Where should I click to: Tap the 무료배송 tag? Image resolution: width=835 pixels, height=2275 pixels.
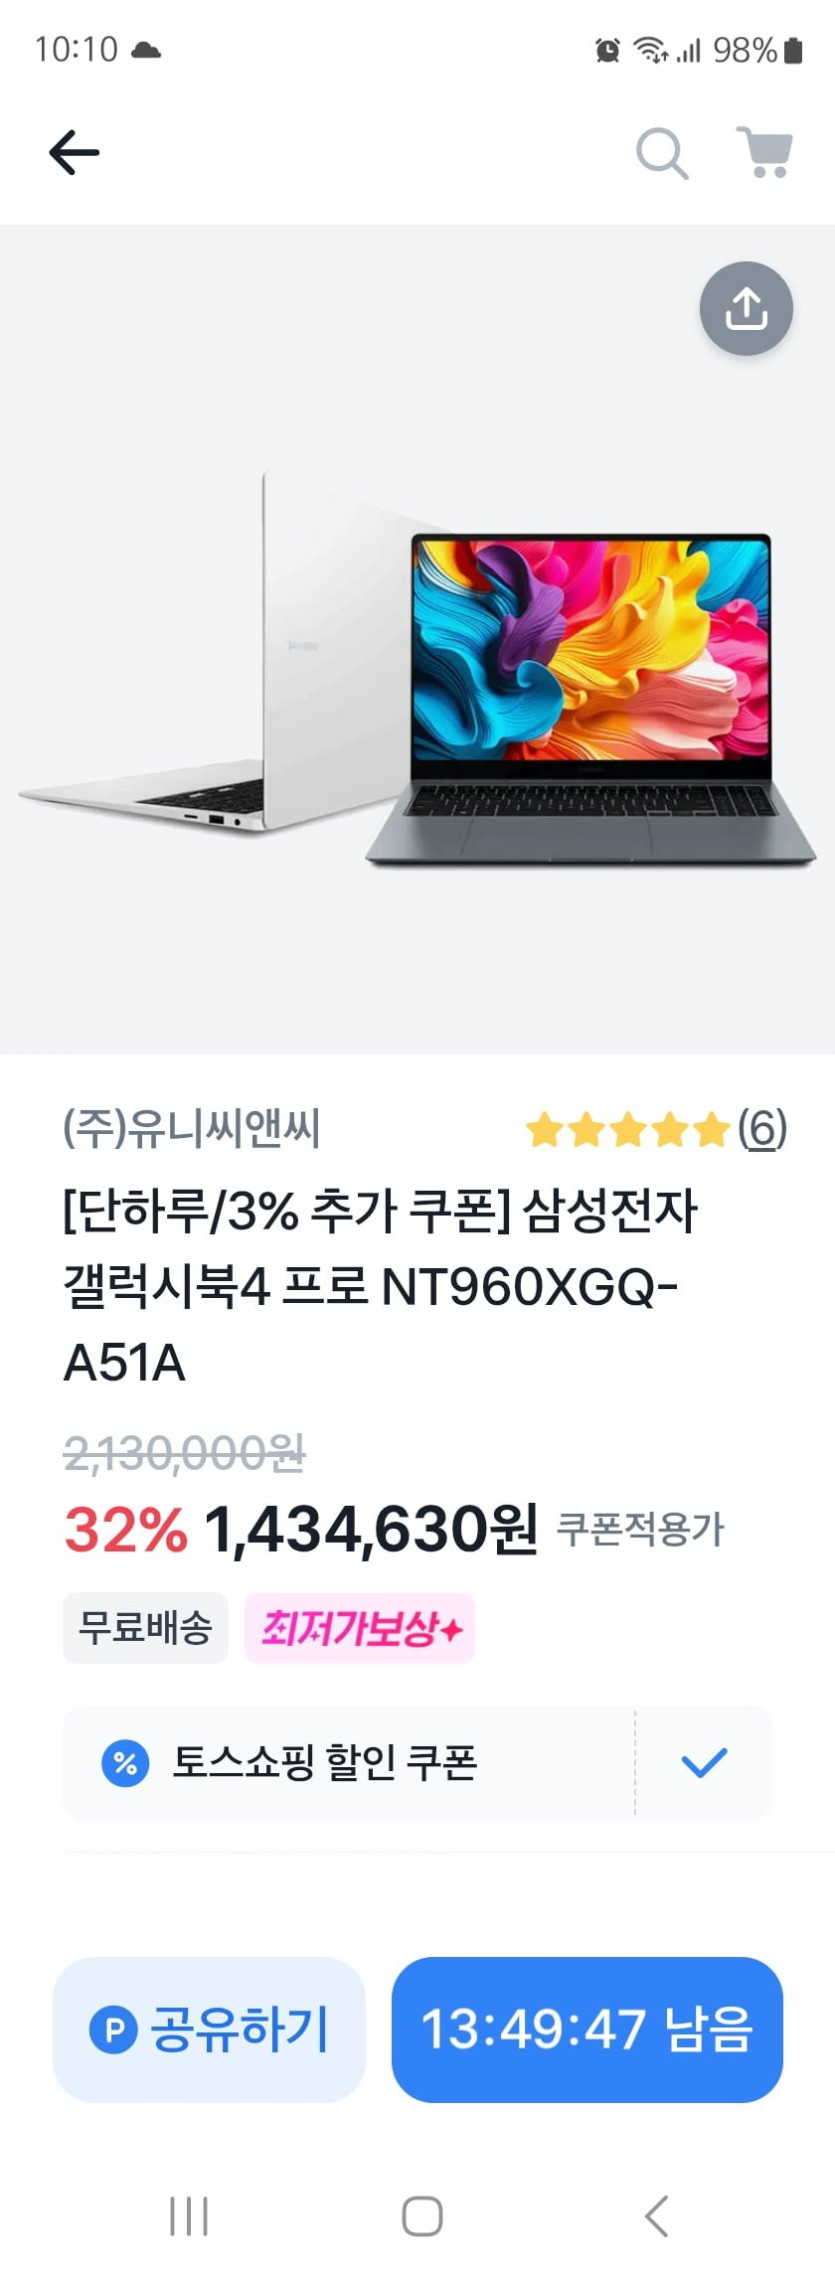145,1628
